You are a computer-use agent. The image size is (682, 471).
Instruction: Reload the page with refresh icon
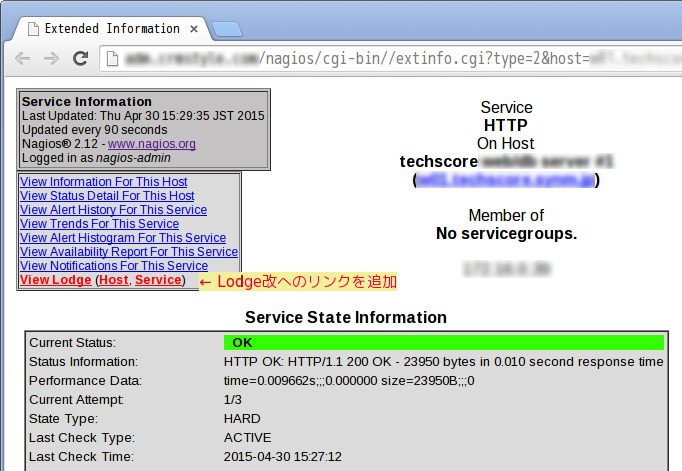pyautogui.click(x=80, y=58)
